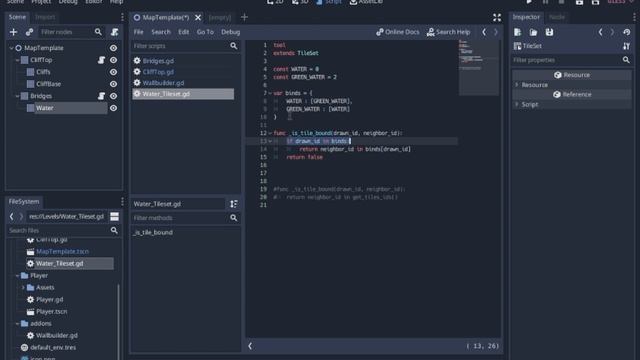This screenshot has height=360, width=640.
Task: Switch to the Node tab
Action: tap(557, 17)
